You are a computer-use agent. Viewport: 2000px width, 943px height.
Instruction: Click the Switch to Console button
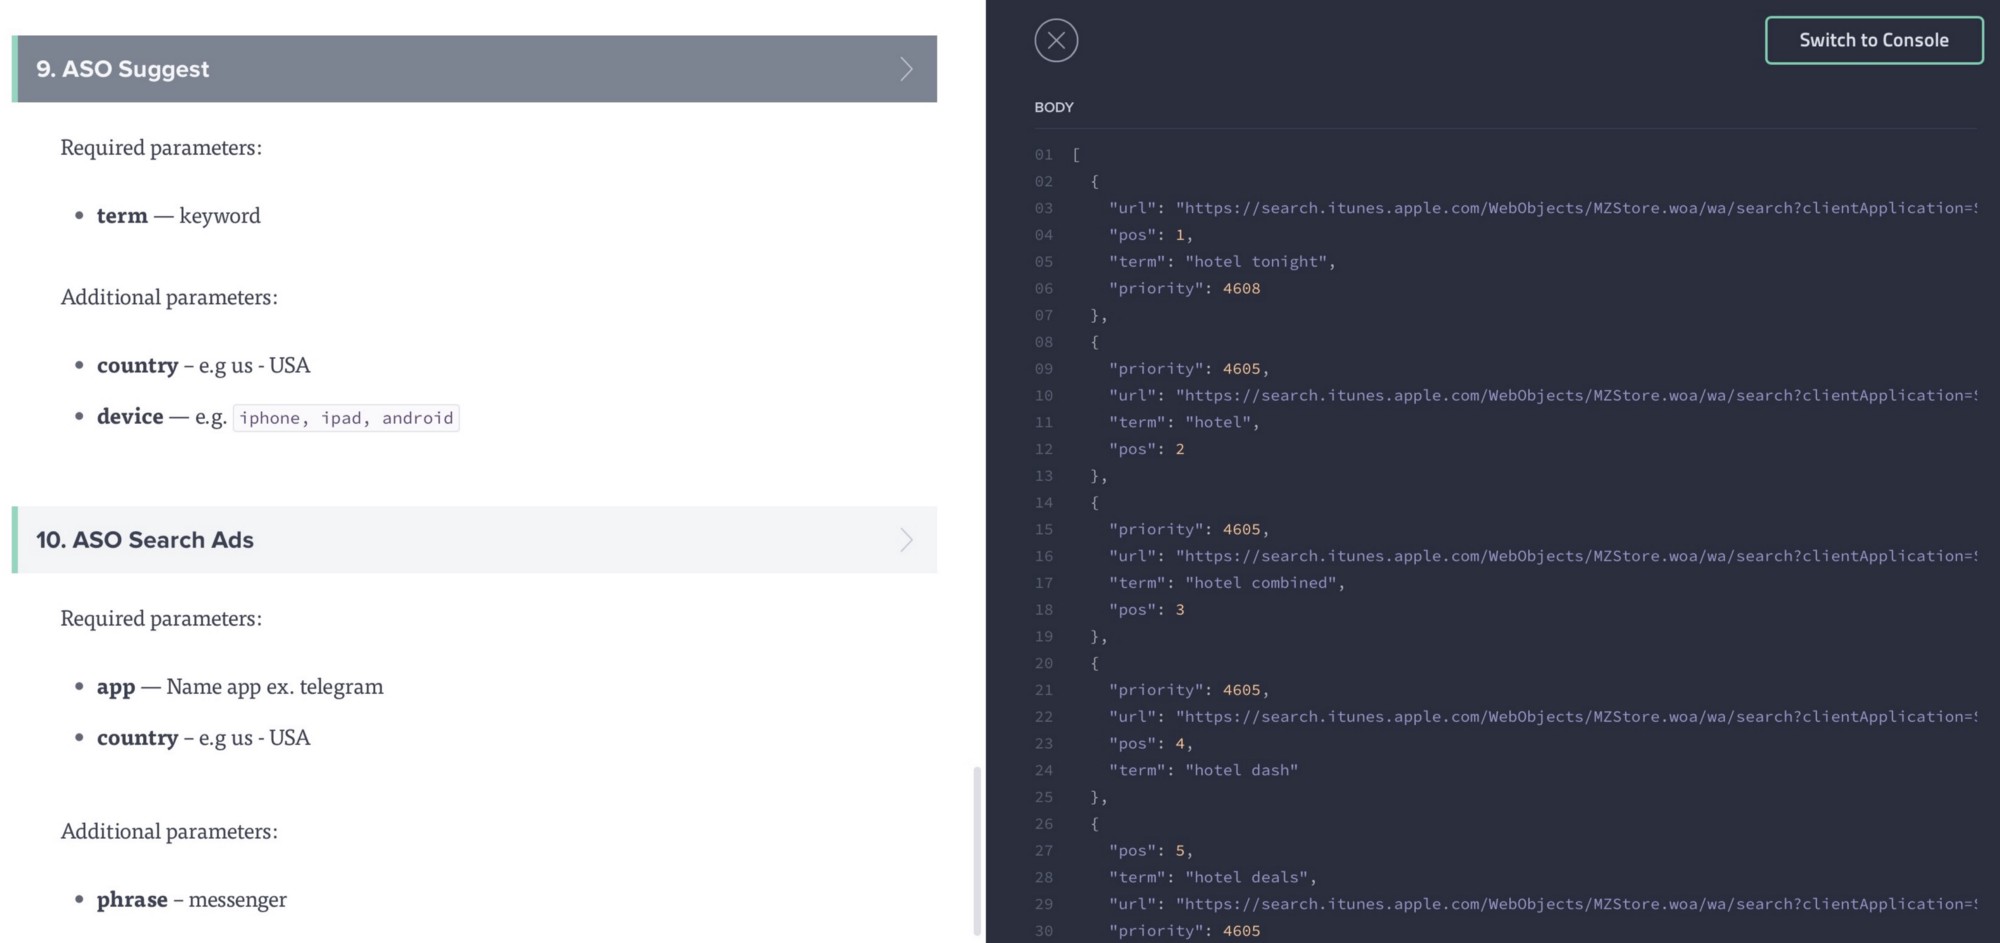point(1873,41)
